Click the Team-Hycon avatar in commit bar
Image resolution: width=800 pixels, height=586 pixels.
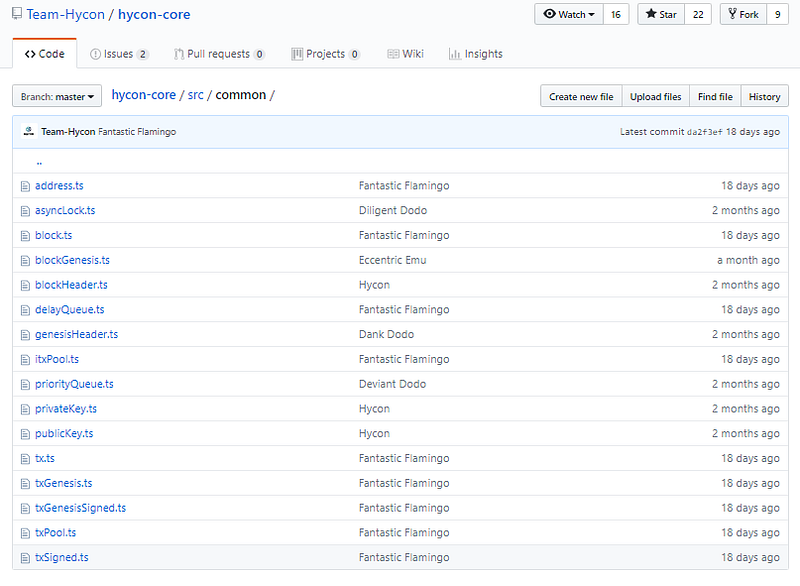point(29,132)
